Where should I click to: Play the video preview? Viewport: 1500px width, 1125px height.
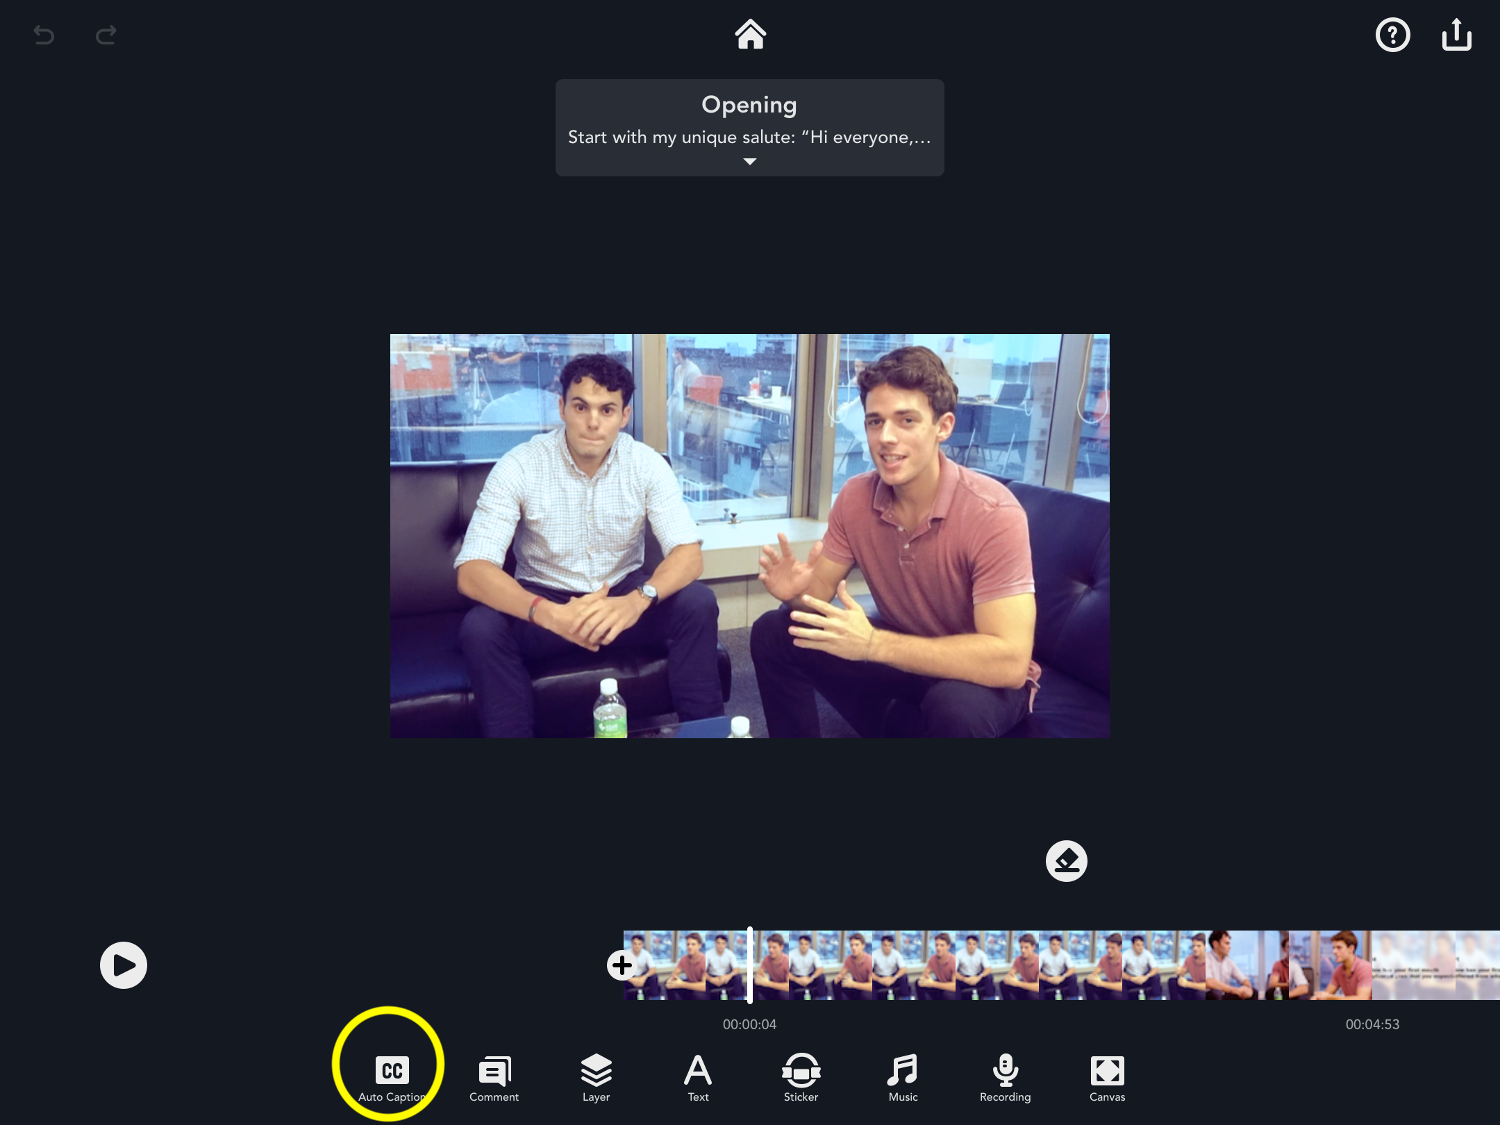(123, 965)
